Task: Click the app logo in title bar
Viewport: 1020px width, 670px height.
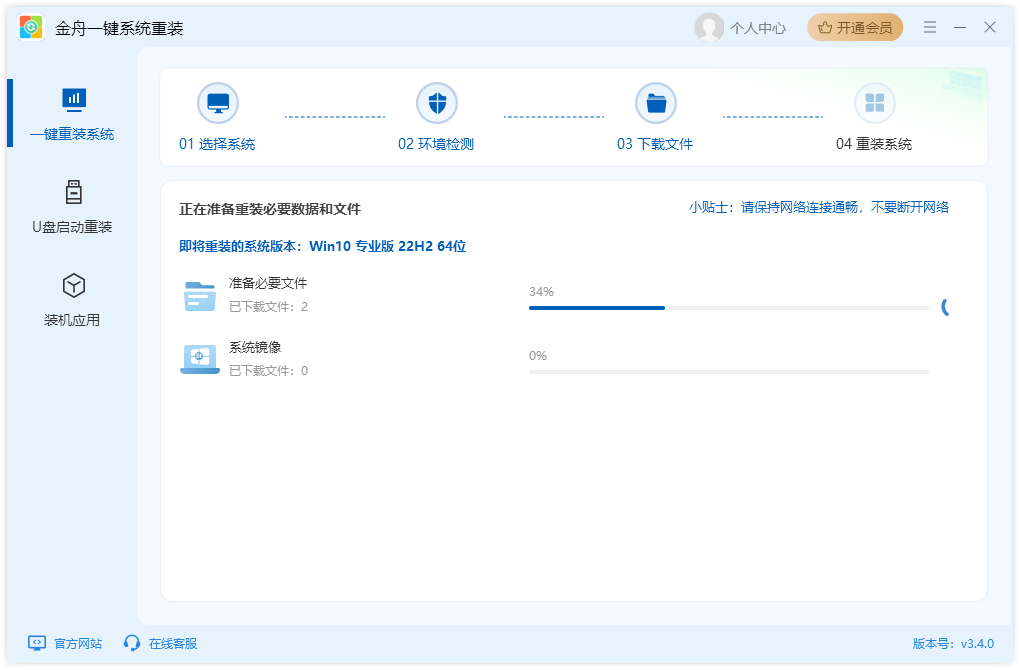Action: coord(29,27)
